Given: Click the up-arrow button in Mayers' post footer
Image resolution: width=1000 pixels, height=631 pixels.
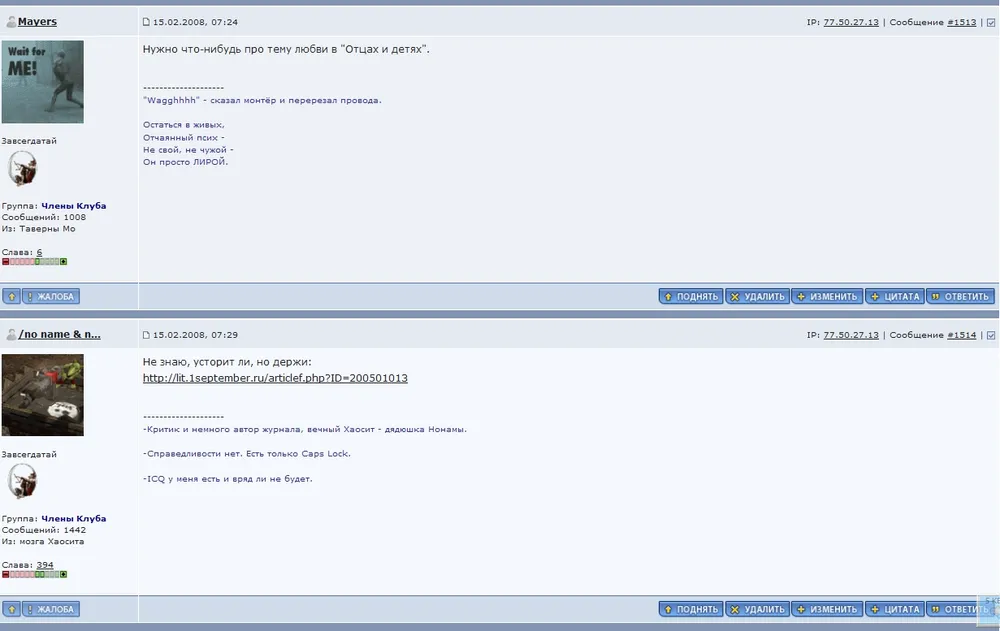Looking at the screenshot, I should (x=11, y=296).
